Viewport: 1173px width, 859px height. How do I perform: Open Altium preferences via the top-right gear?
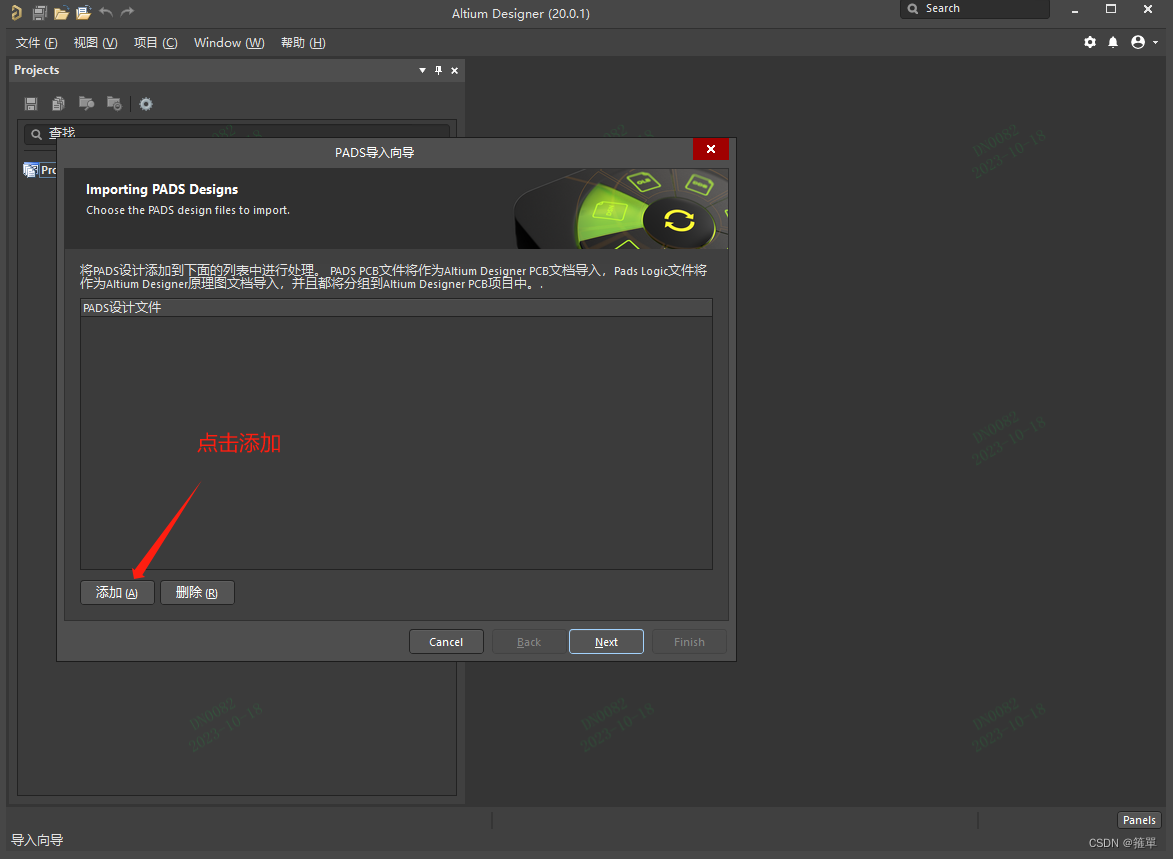coord(1090,42)
